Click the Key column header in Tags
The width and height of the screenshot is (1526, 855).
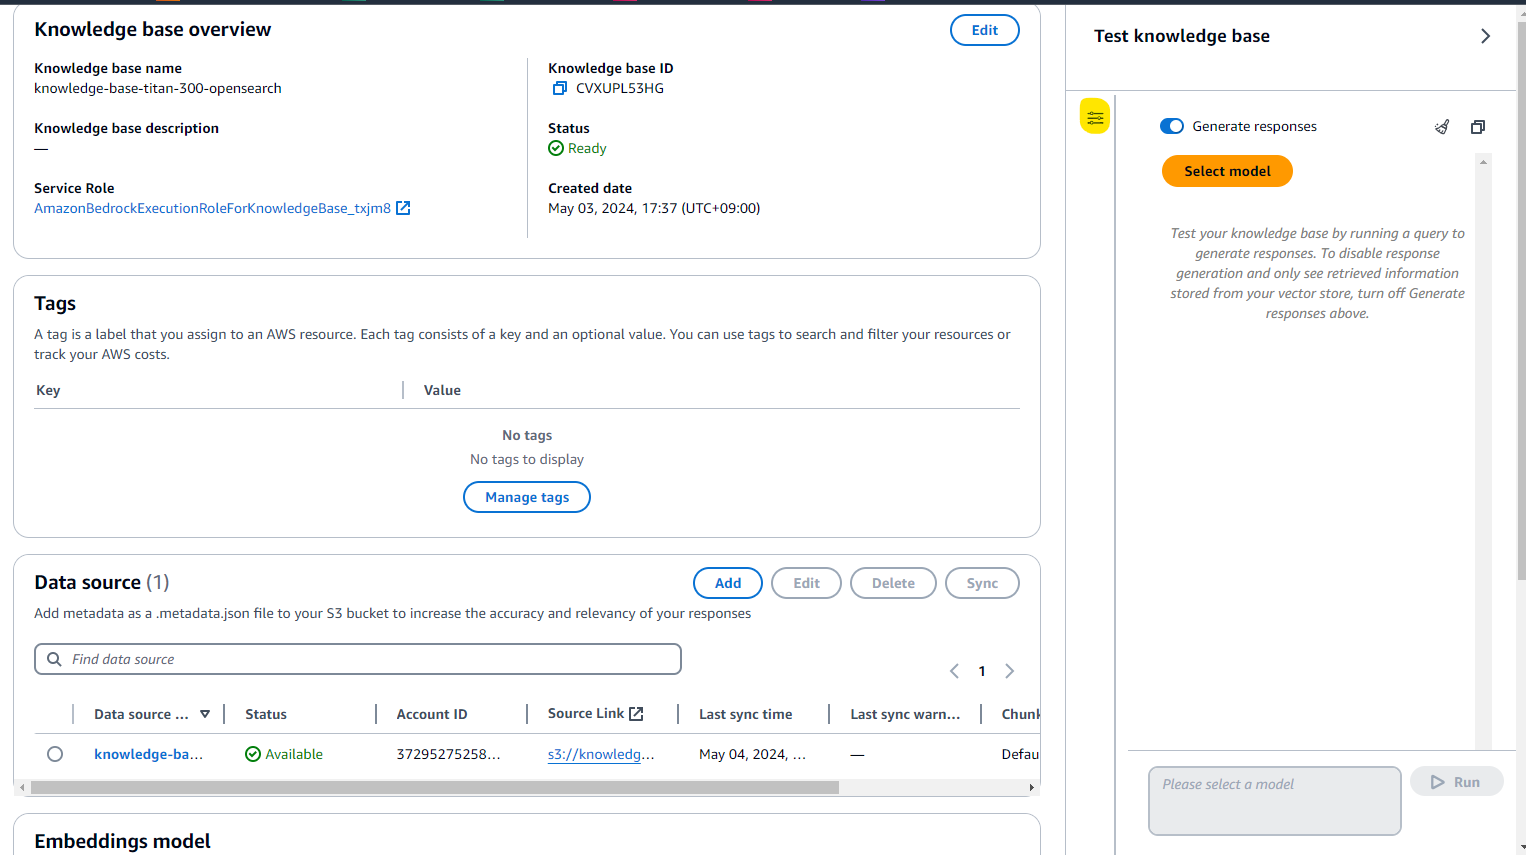pos(48,390)
